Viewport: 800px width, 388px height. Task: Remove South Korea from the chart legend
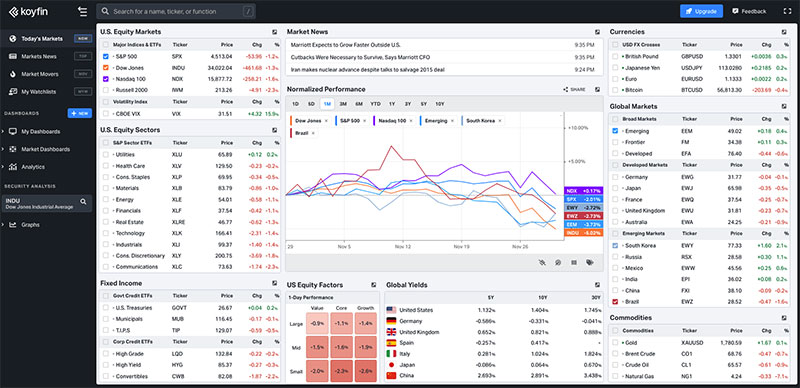tap(500, 121)
